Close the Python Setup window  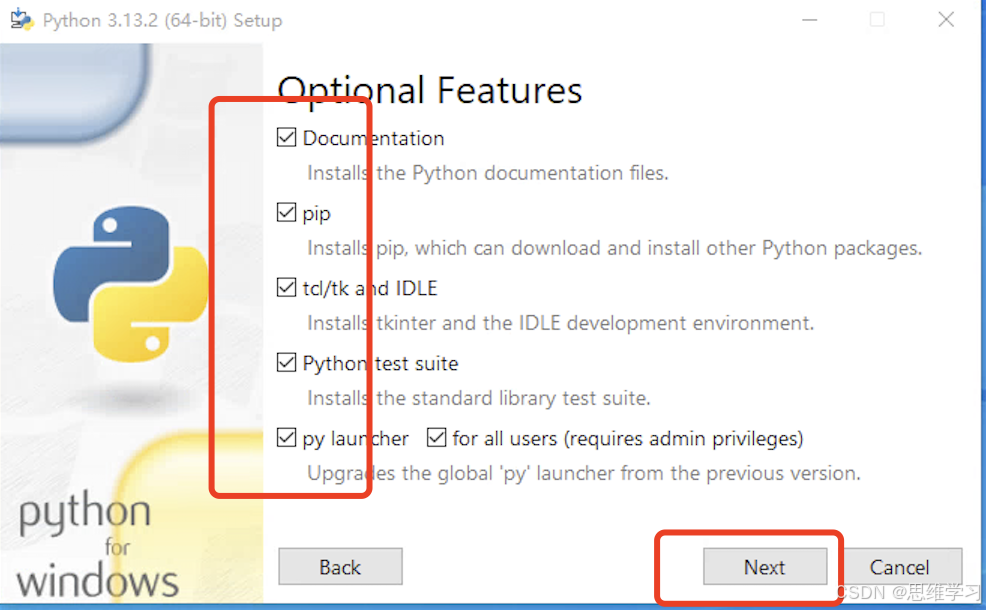946,20
